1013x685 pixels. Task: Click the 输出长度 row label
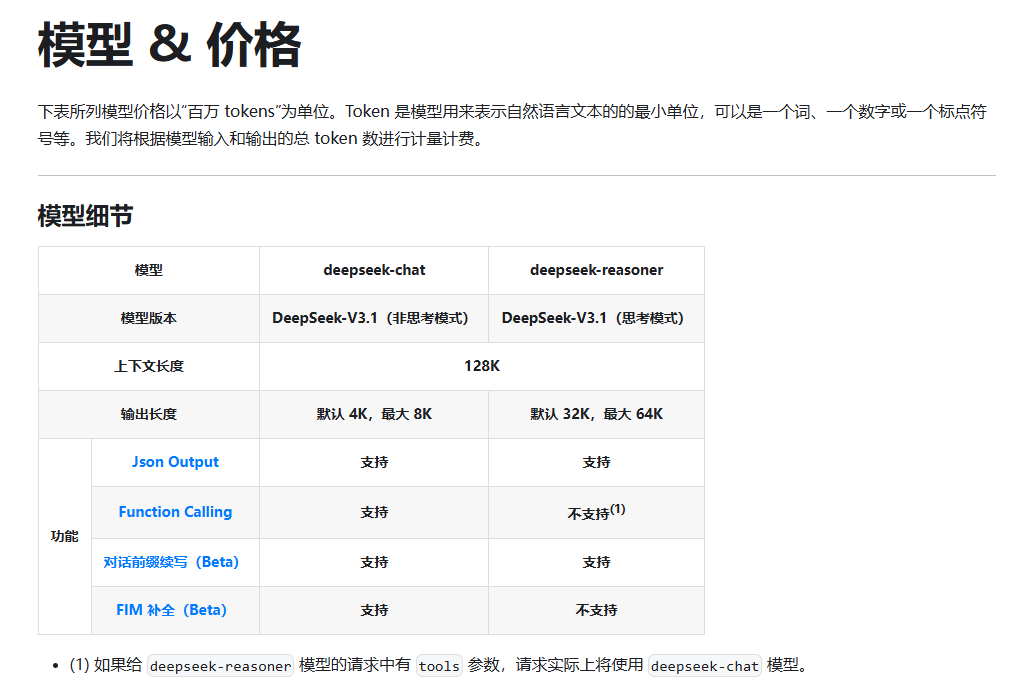(x=149, y=414)
